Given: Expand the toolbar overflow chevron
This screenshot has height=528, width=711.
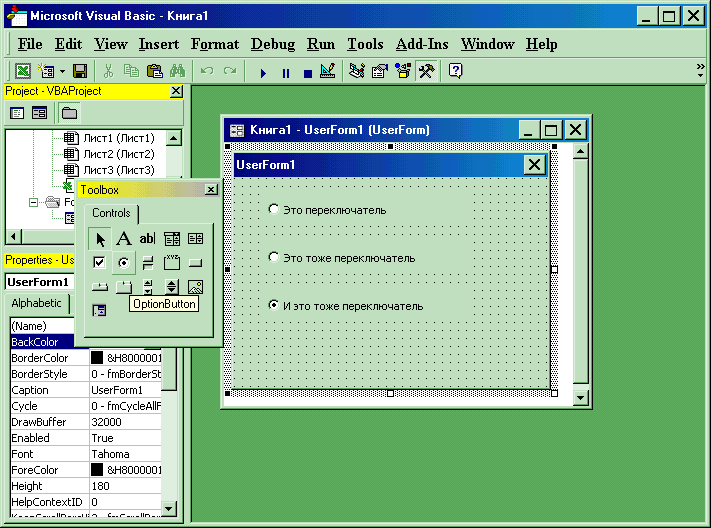Looking at the screenshot, I should (x=701, y=70).
